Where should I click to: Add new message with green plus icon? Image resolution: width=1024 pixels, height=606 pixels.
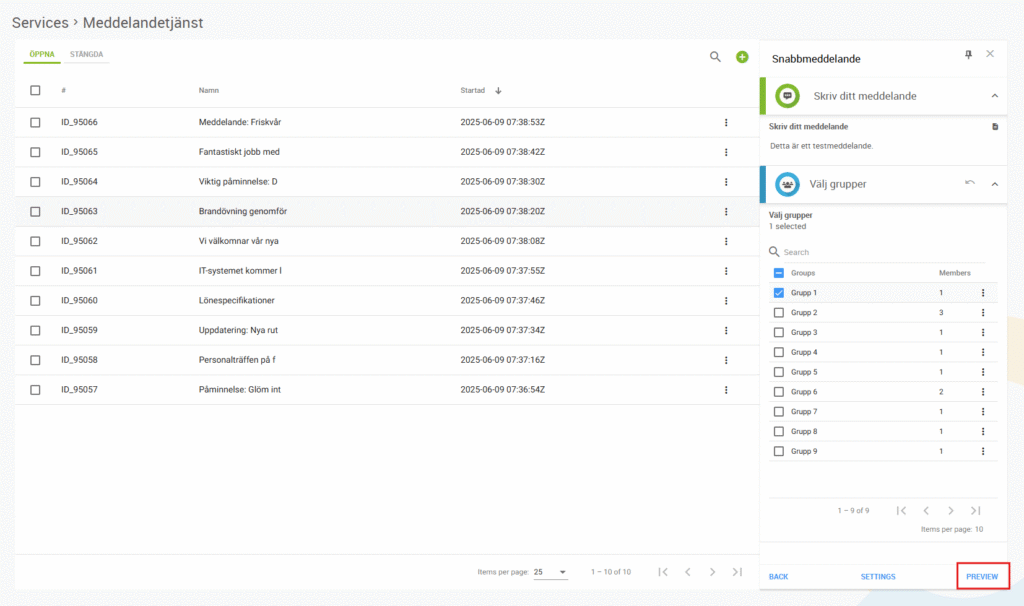tap(742, 57)
